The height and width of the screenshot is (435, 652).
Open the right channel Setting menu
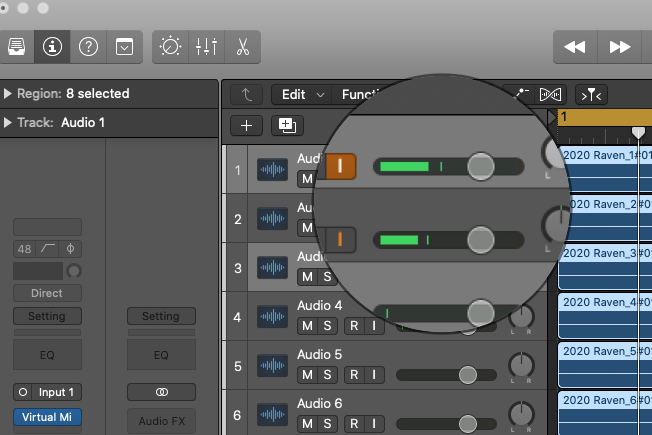pyautogui.click(x=161, y=316)
